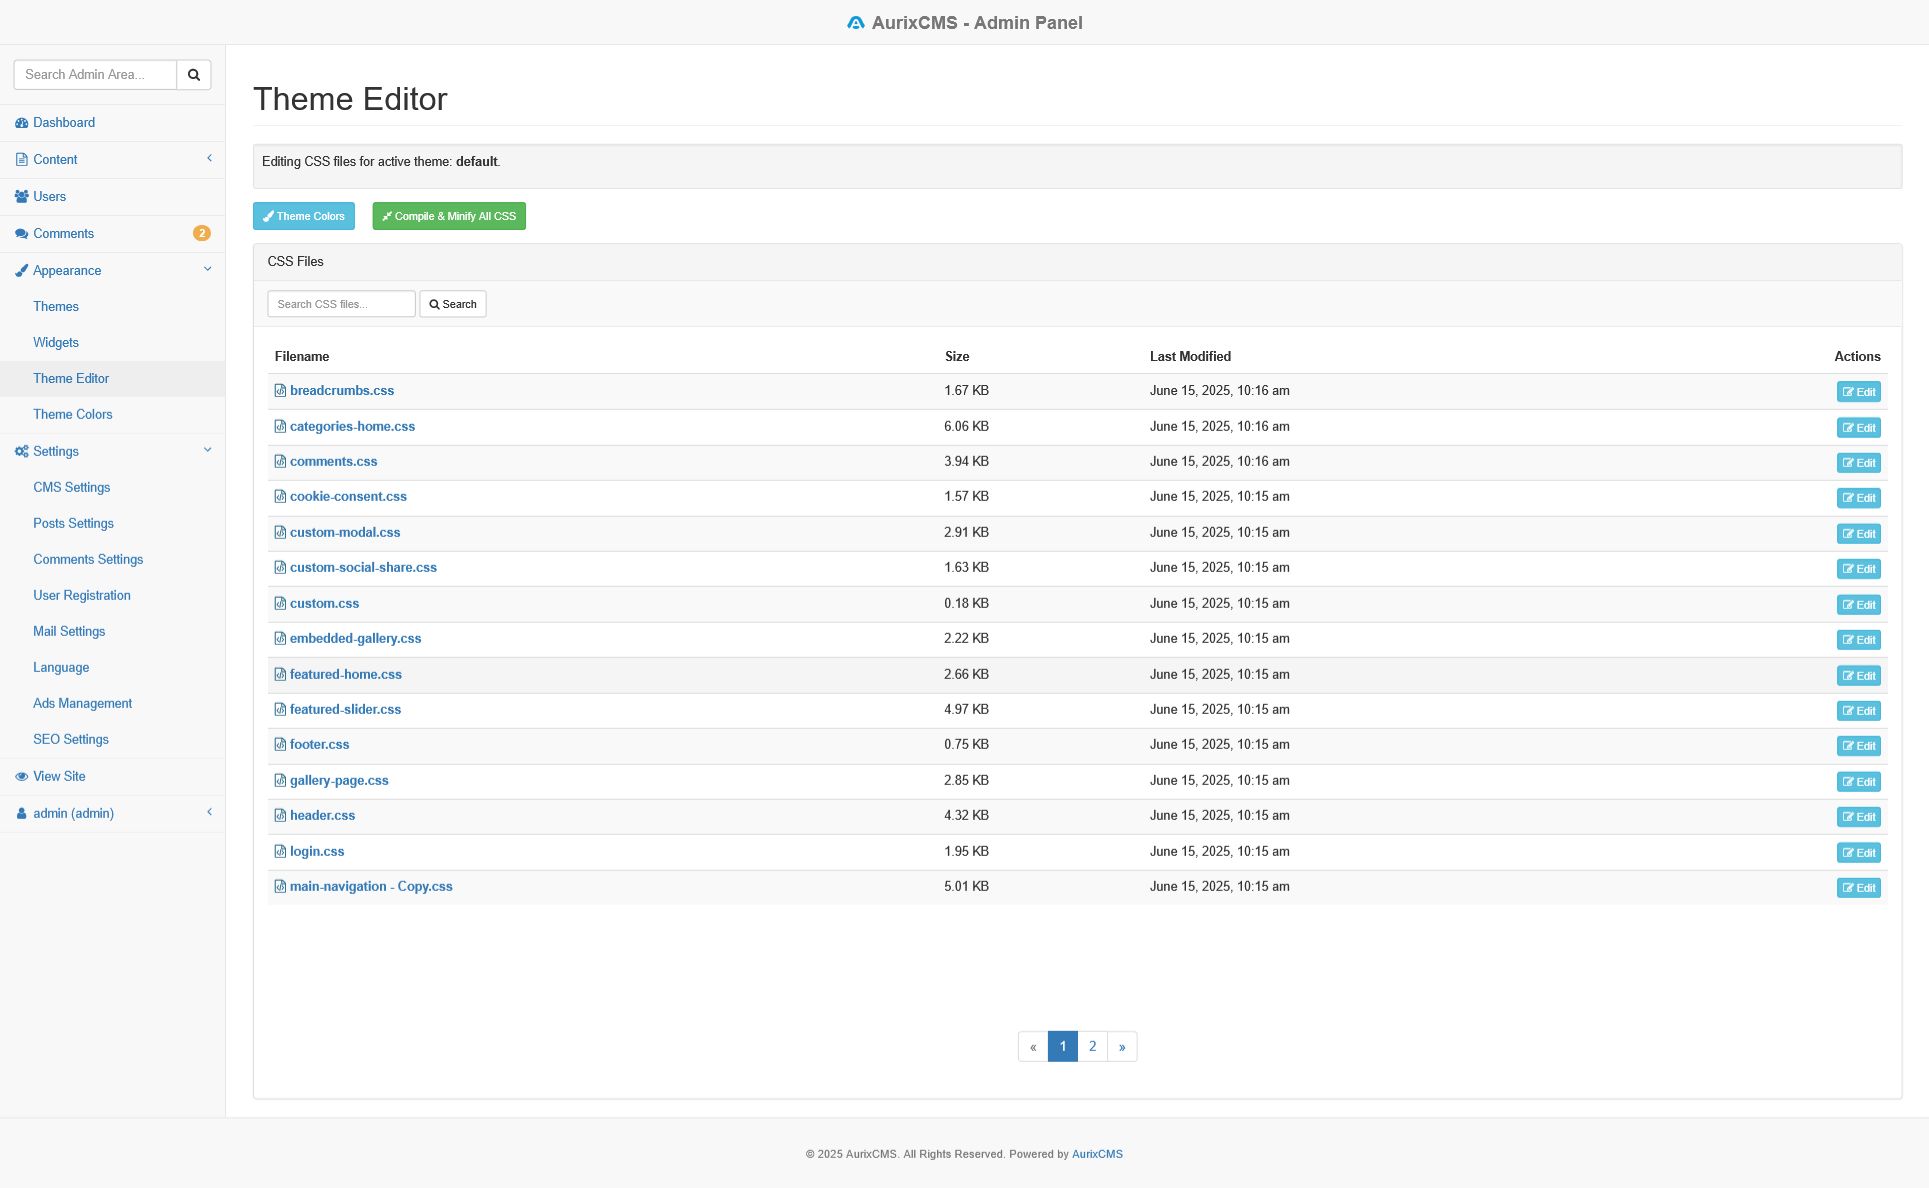
Task: Expand the admin (admin) user menu
Action: click(x=209, y=813)
